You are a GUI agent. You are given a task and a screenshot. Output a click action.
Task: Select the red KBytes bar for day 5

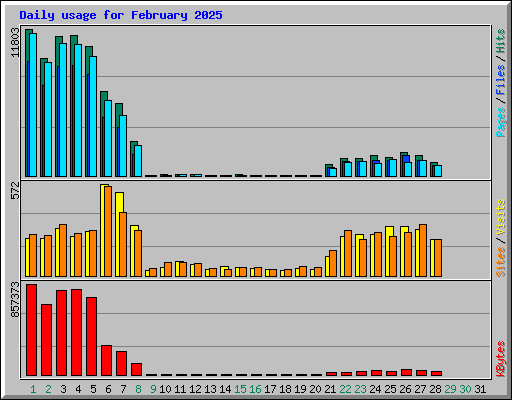[91, 337]
